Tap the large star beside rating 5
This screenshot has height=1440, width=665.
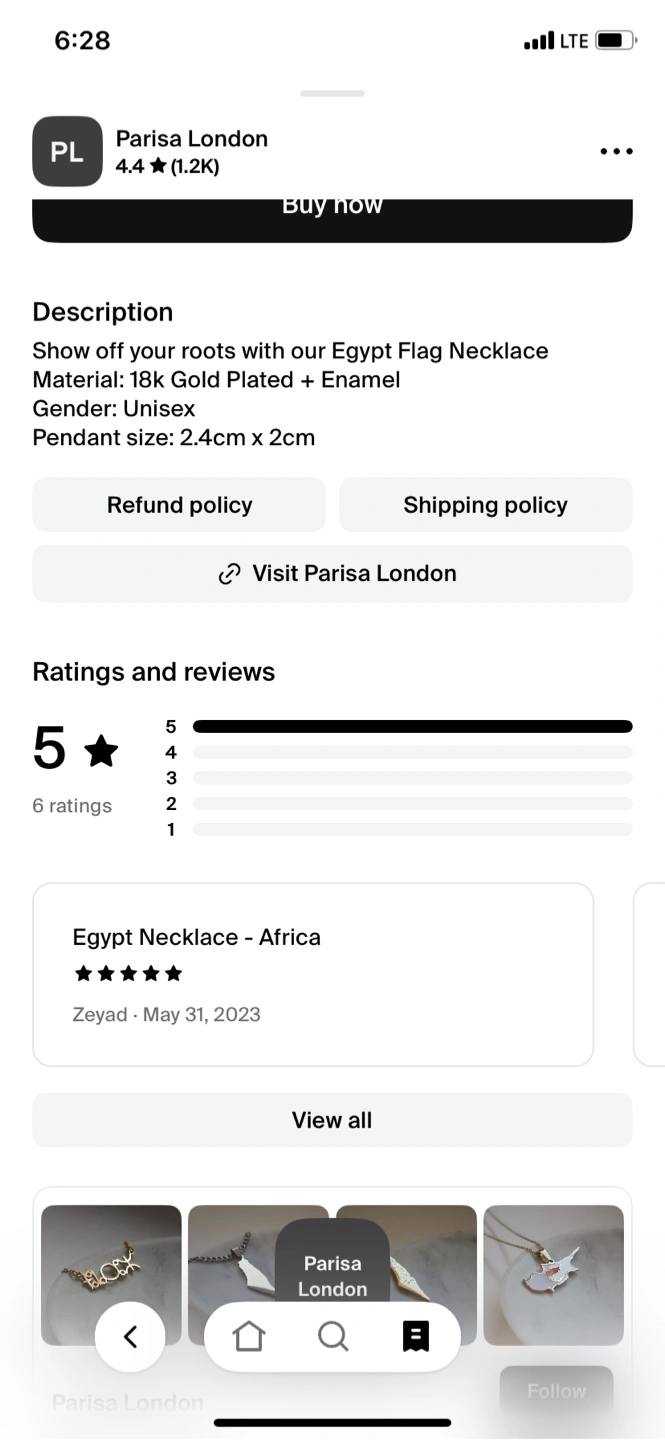coord(101,750)
